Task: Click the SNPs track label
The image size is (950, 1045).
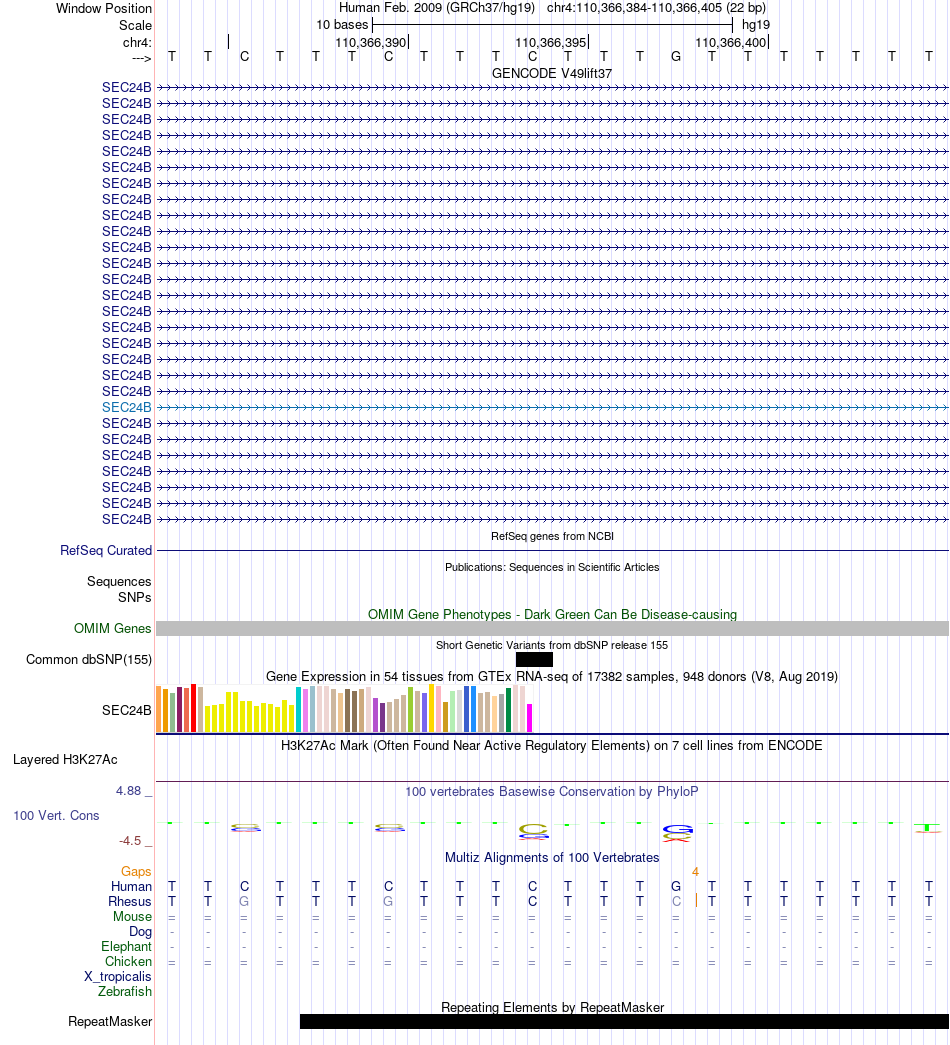Action: [135, 598]
